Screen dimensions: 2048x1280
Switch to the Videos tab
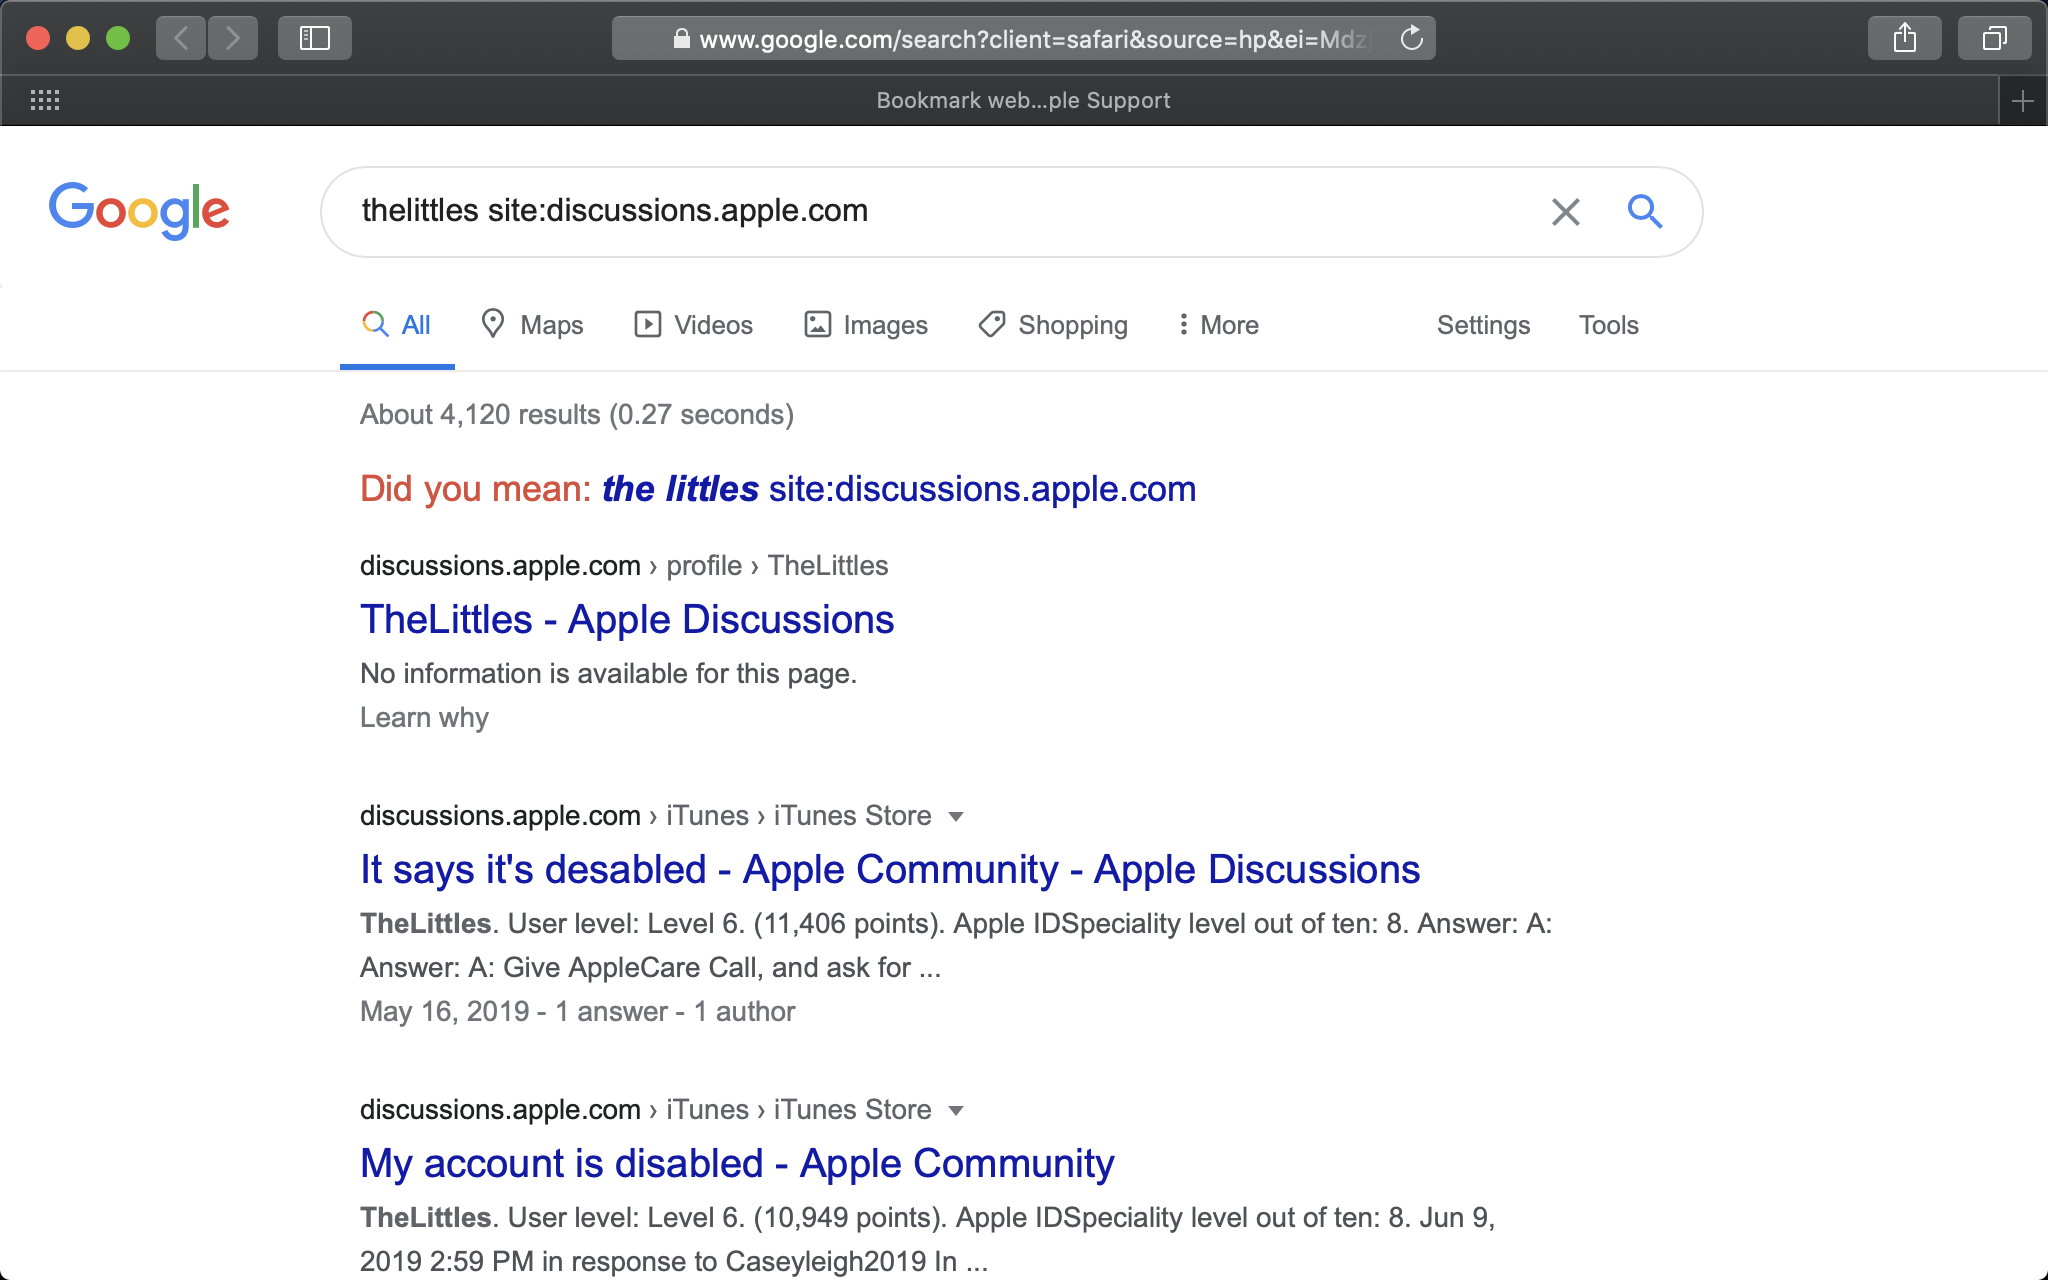coord(693,325)
